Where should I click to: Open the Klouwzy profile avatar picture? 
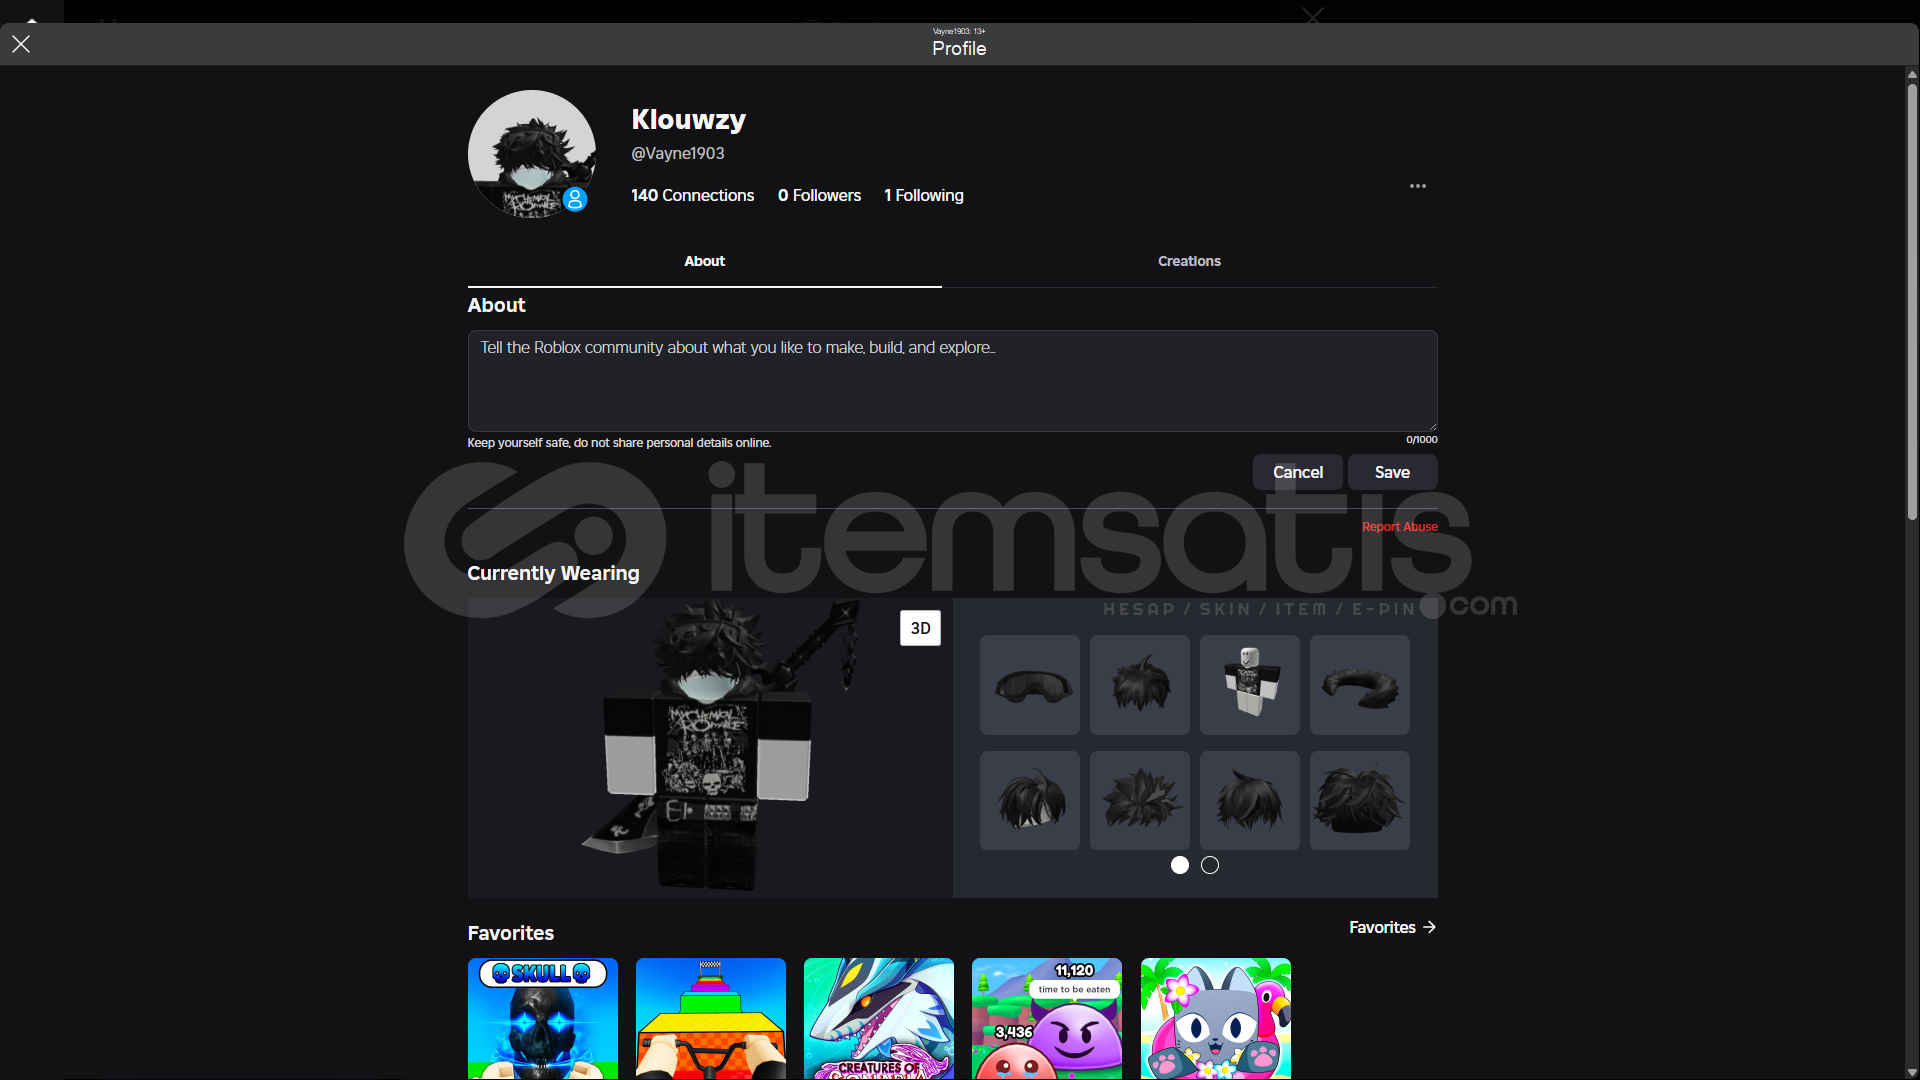(532, 154)
